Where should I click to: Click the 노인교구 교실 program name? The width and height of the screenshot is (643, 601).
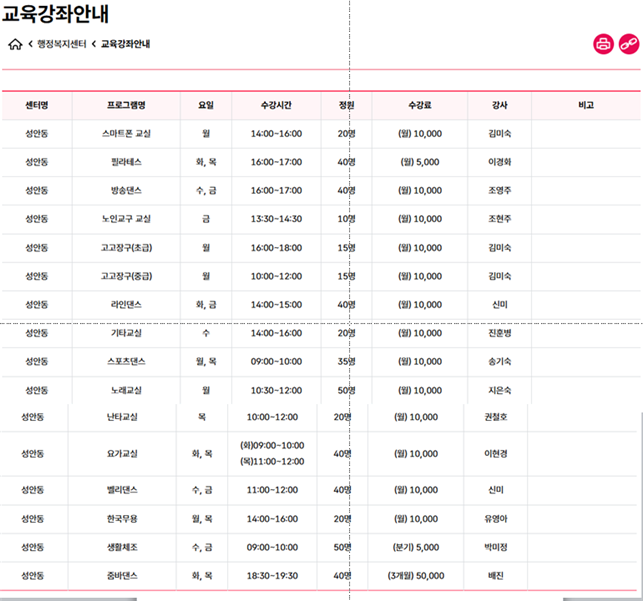point(126,219)
